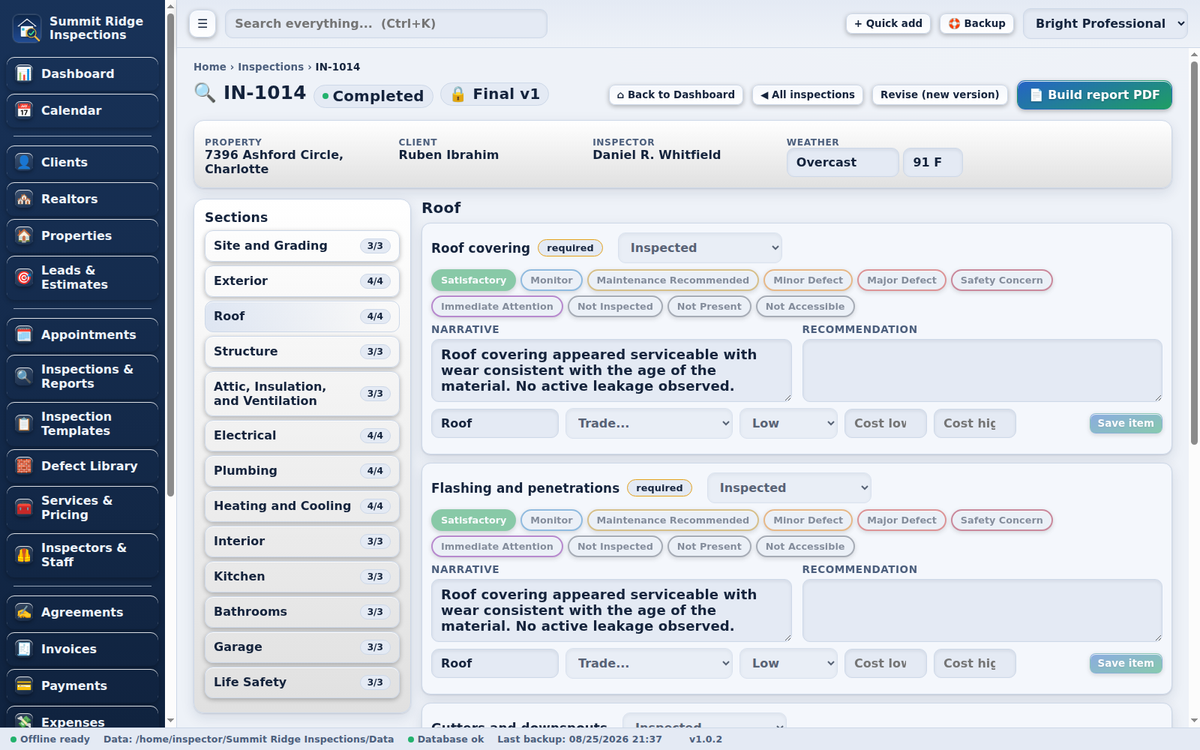Click the Realtors sidebar icon

pos(24,199)
